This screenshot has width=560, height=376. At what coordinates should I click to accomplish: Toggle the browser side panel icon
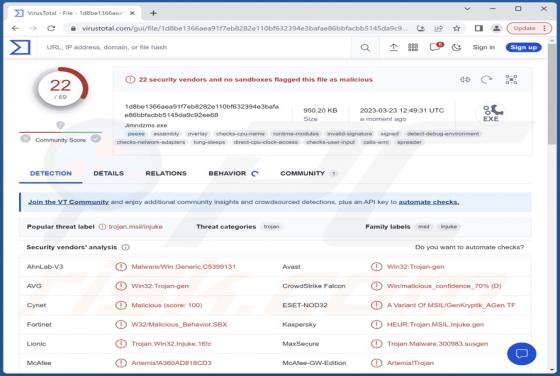479,28
